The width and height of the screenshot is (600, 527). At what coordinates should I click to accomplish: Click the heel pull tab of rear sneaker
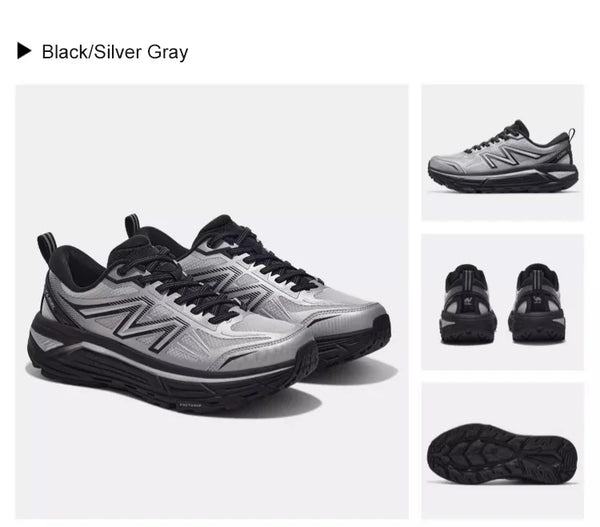[132, 224]
